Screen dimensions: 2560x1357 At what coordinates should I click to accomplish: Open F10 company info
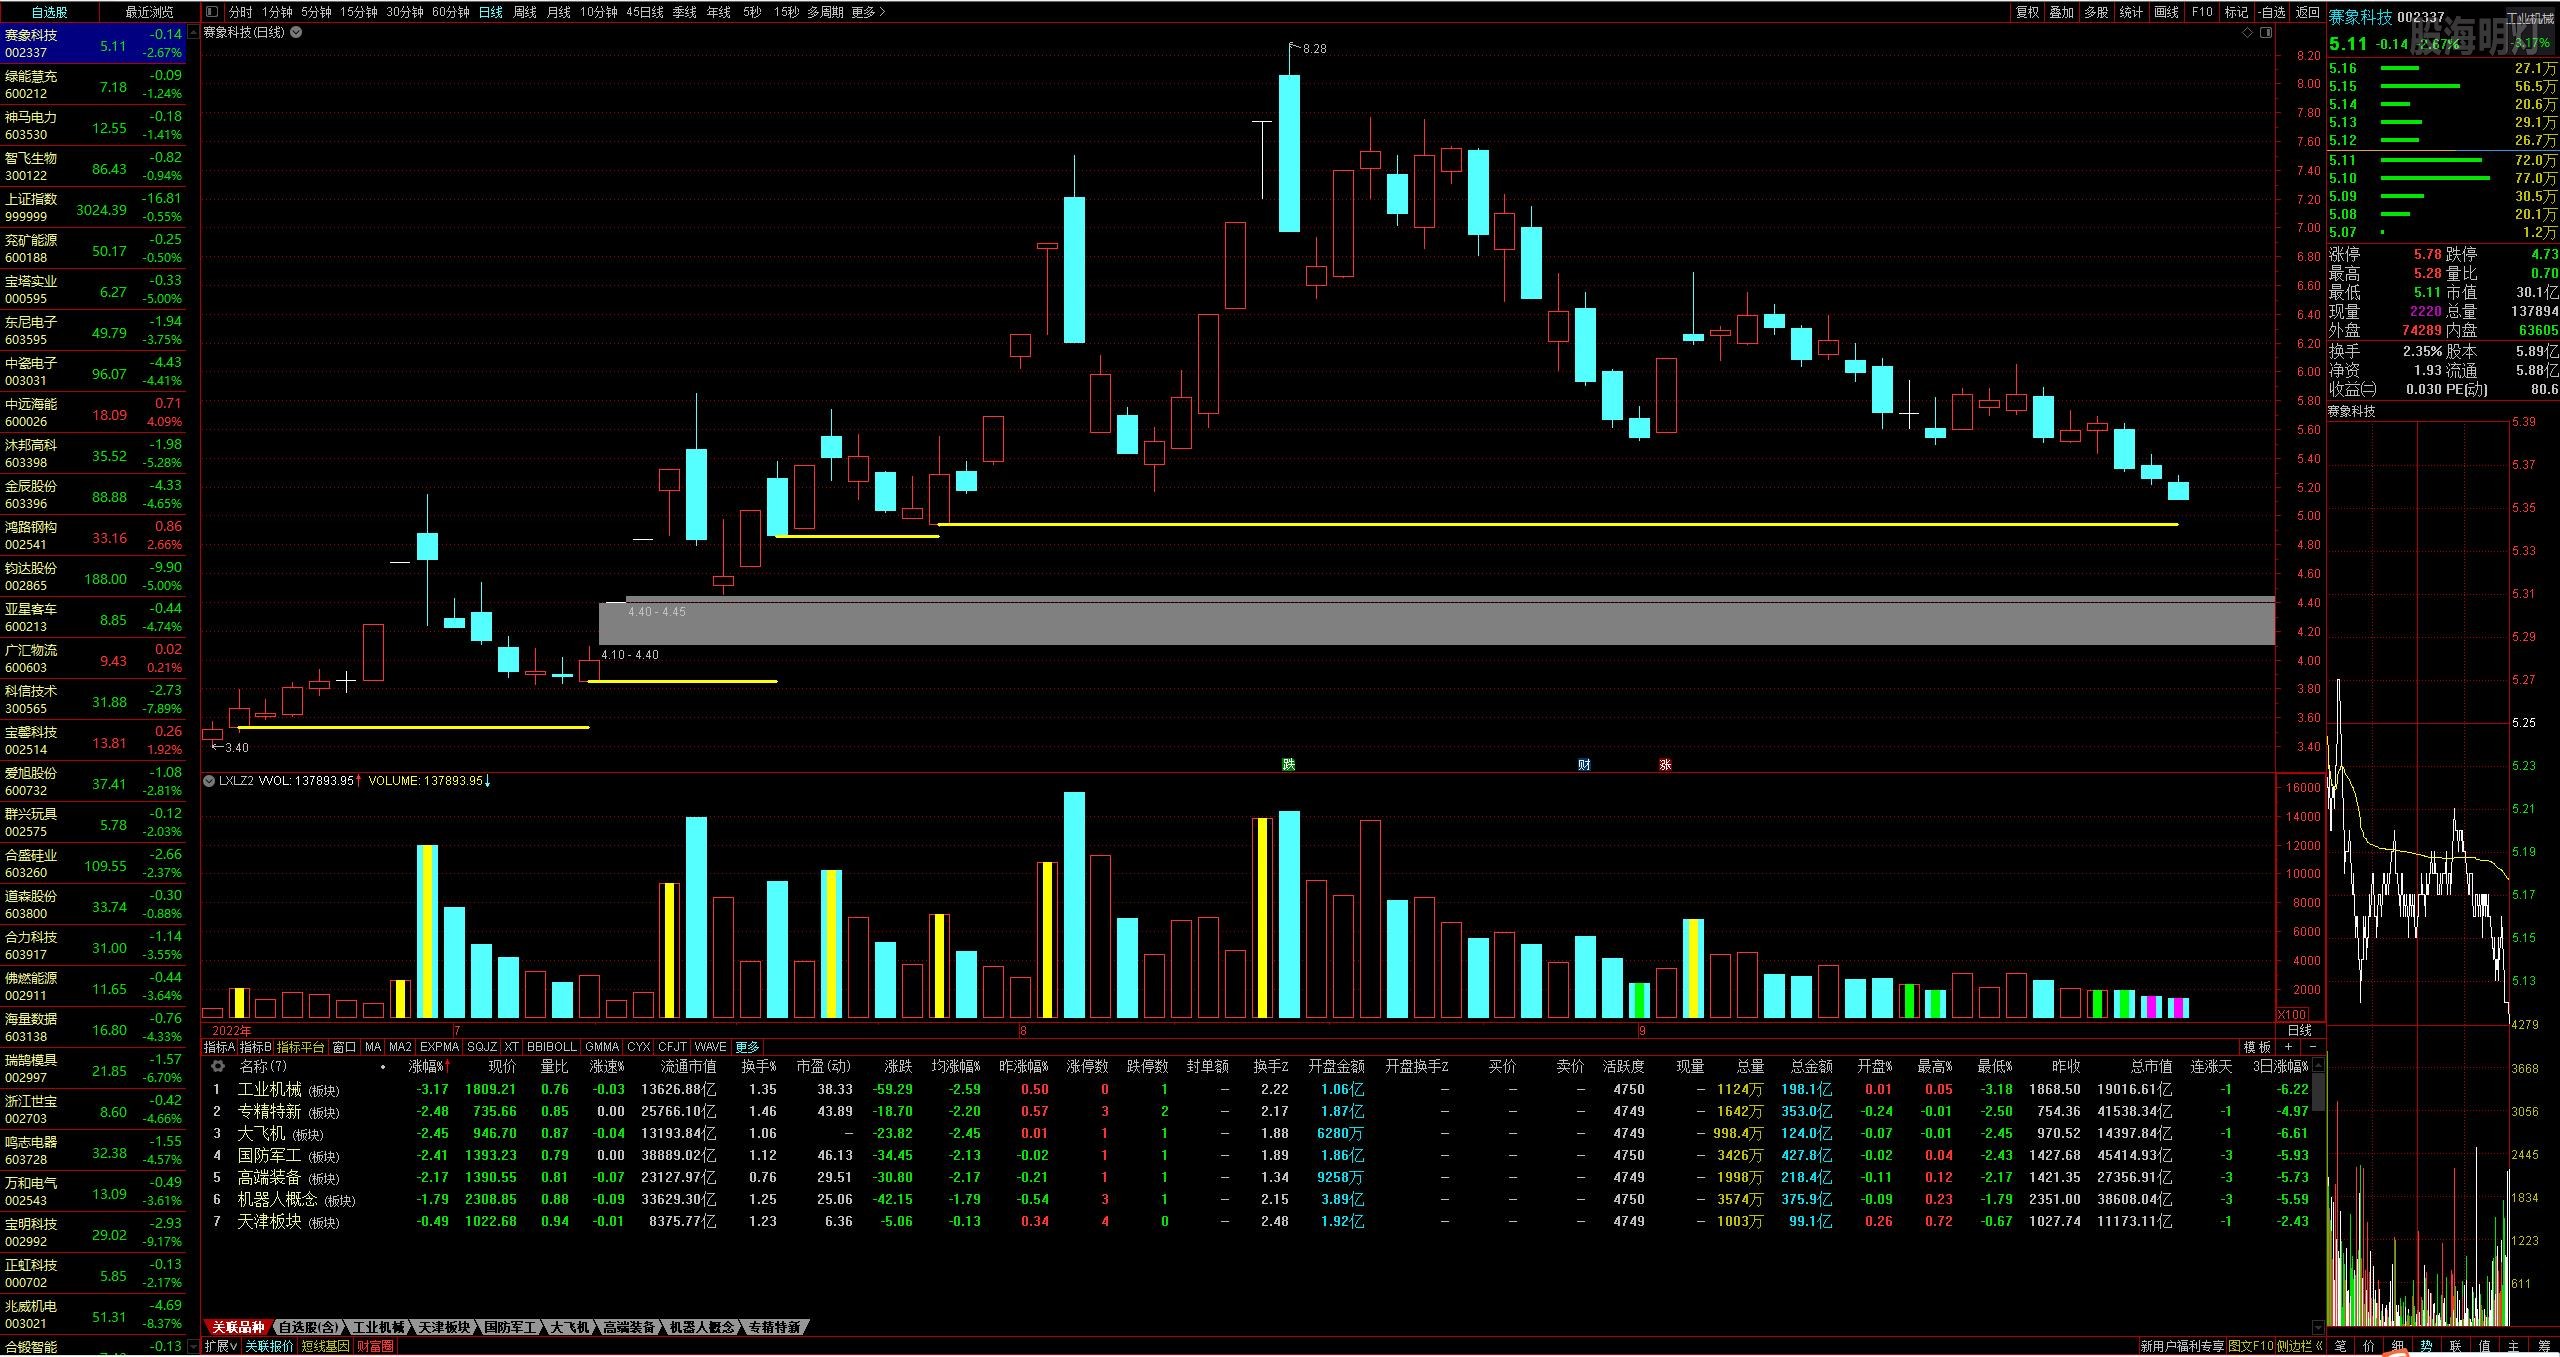[2202, 12]
